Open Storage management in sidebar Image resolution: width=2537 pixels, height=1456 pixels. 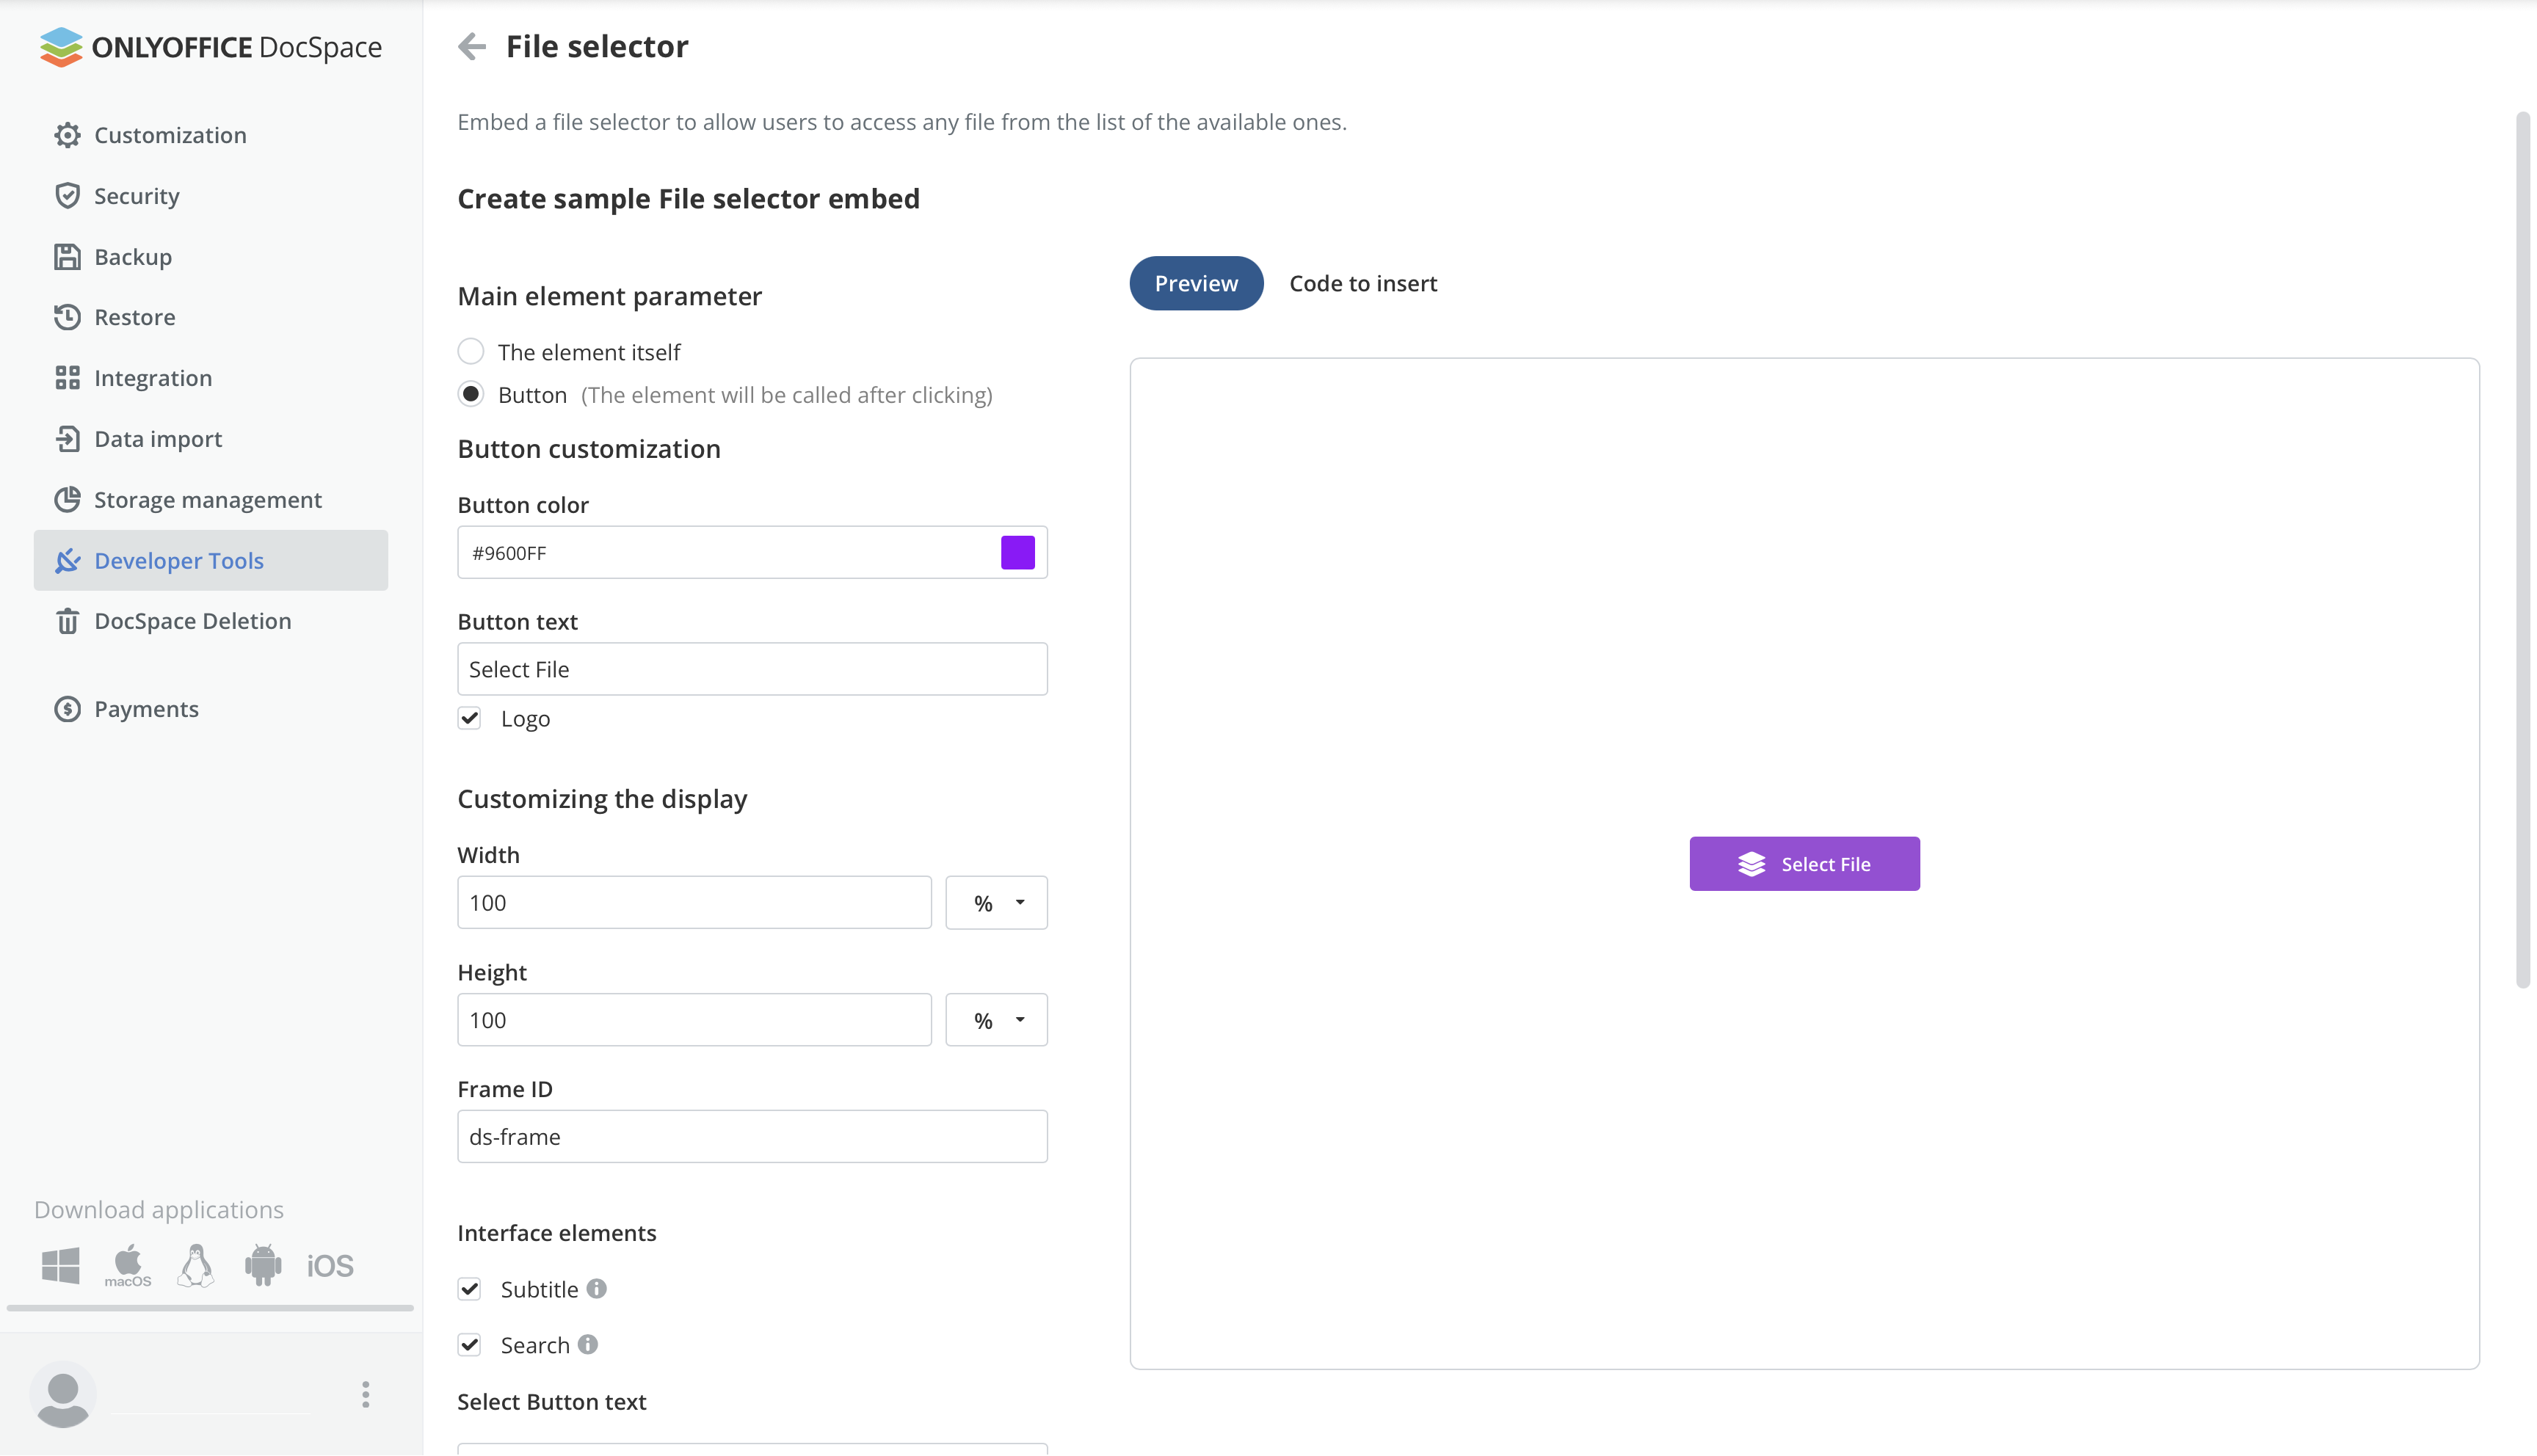tap(207, 500)
